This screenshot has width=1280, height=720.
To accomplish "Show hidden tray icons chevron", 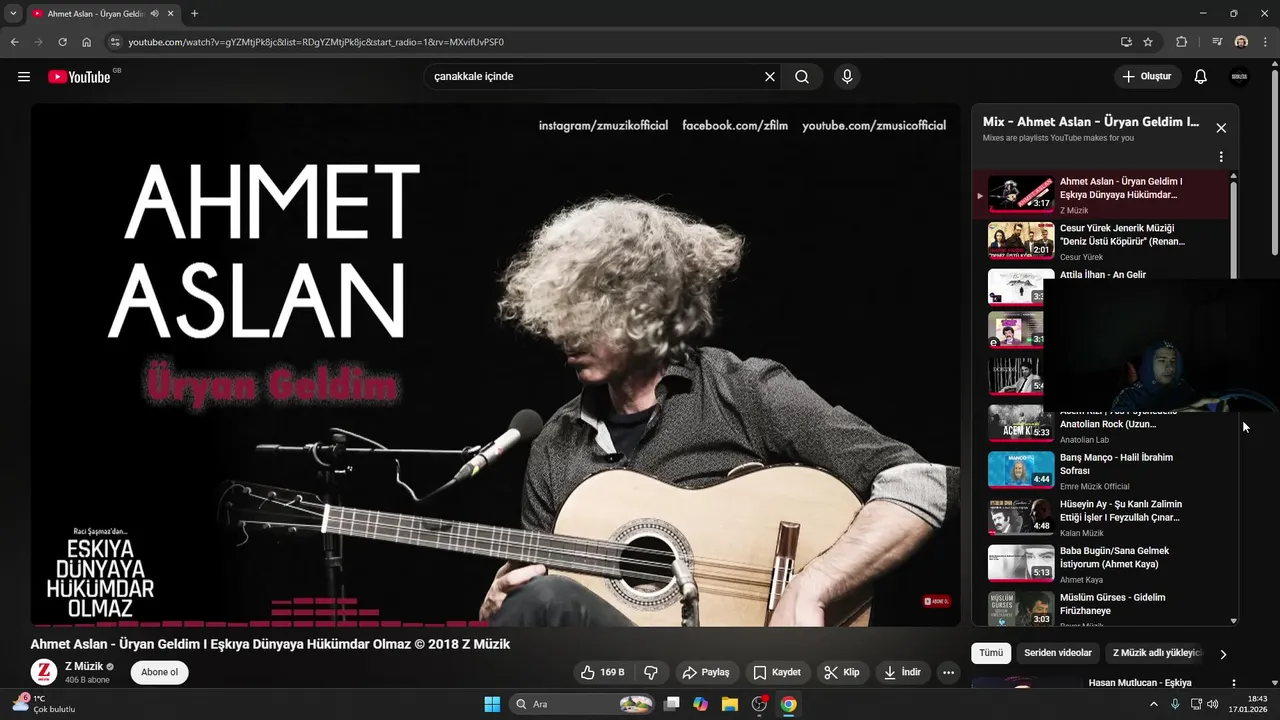I will pos(1155,704).
